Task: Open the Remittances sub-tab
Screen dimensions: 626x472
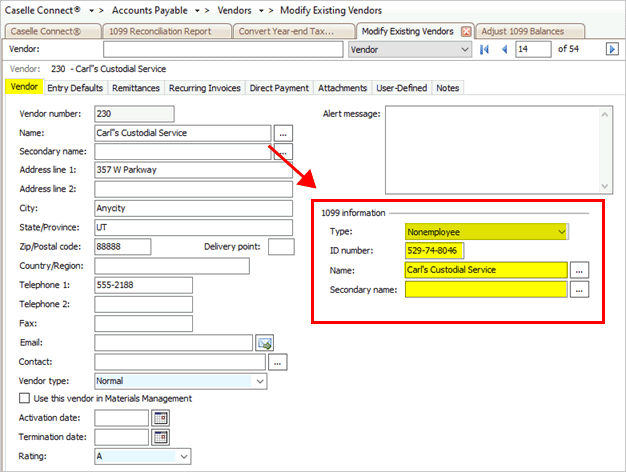Action: pos(136,88)
